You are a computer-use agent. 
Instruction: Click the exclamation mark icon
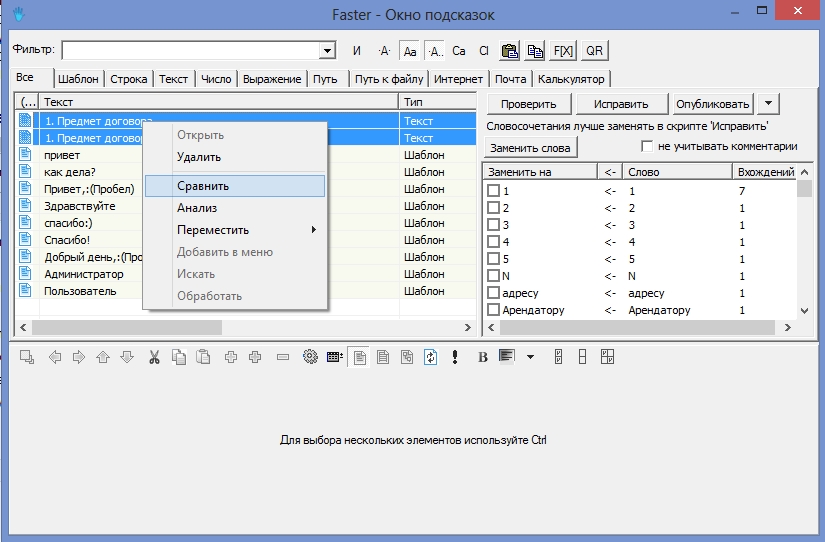pyautogui.click(x=455, y=357)
